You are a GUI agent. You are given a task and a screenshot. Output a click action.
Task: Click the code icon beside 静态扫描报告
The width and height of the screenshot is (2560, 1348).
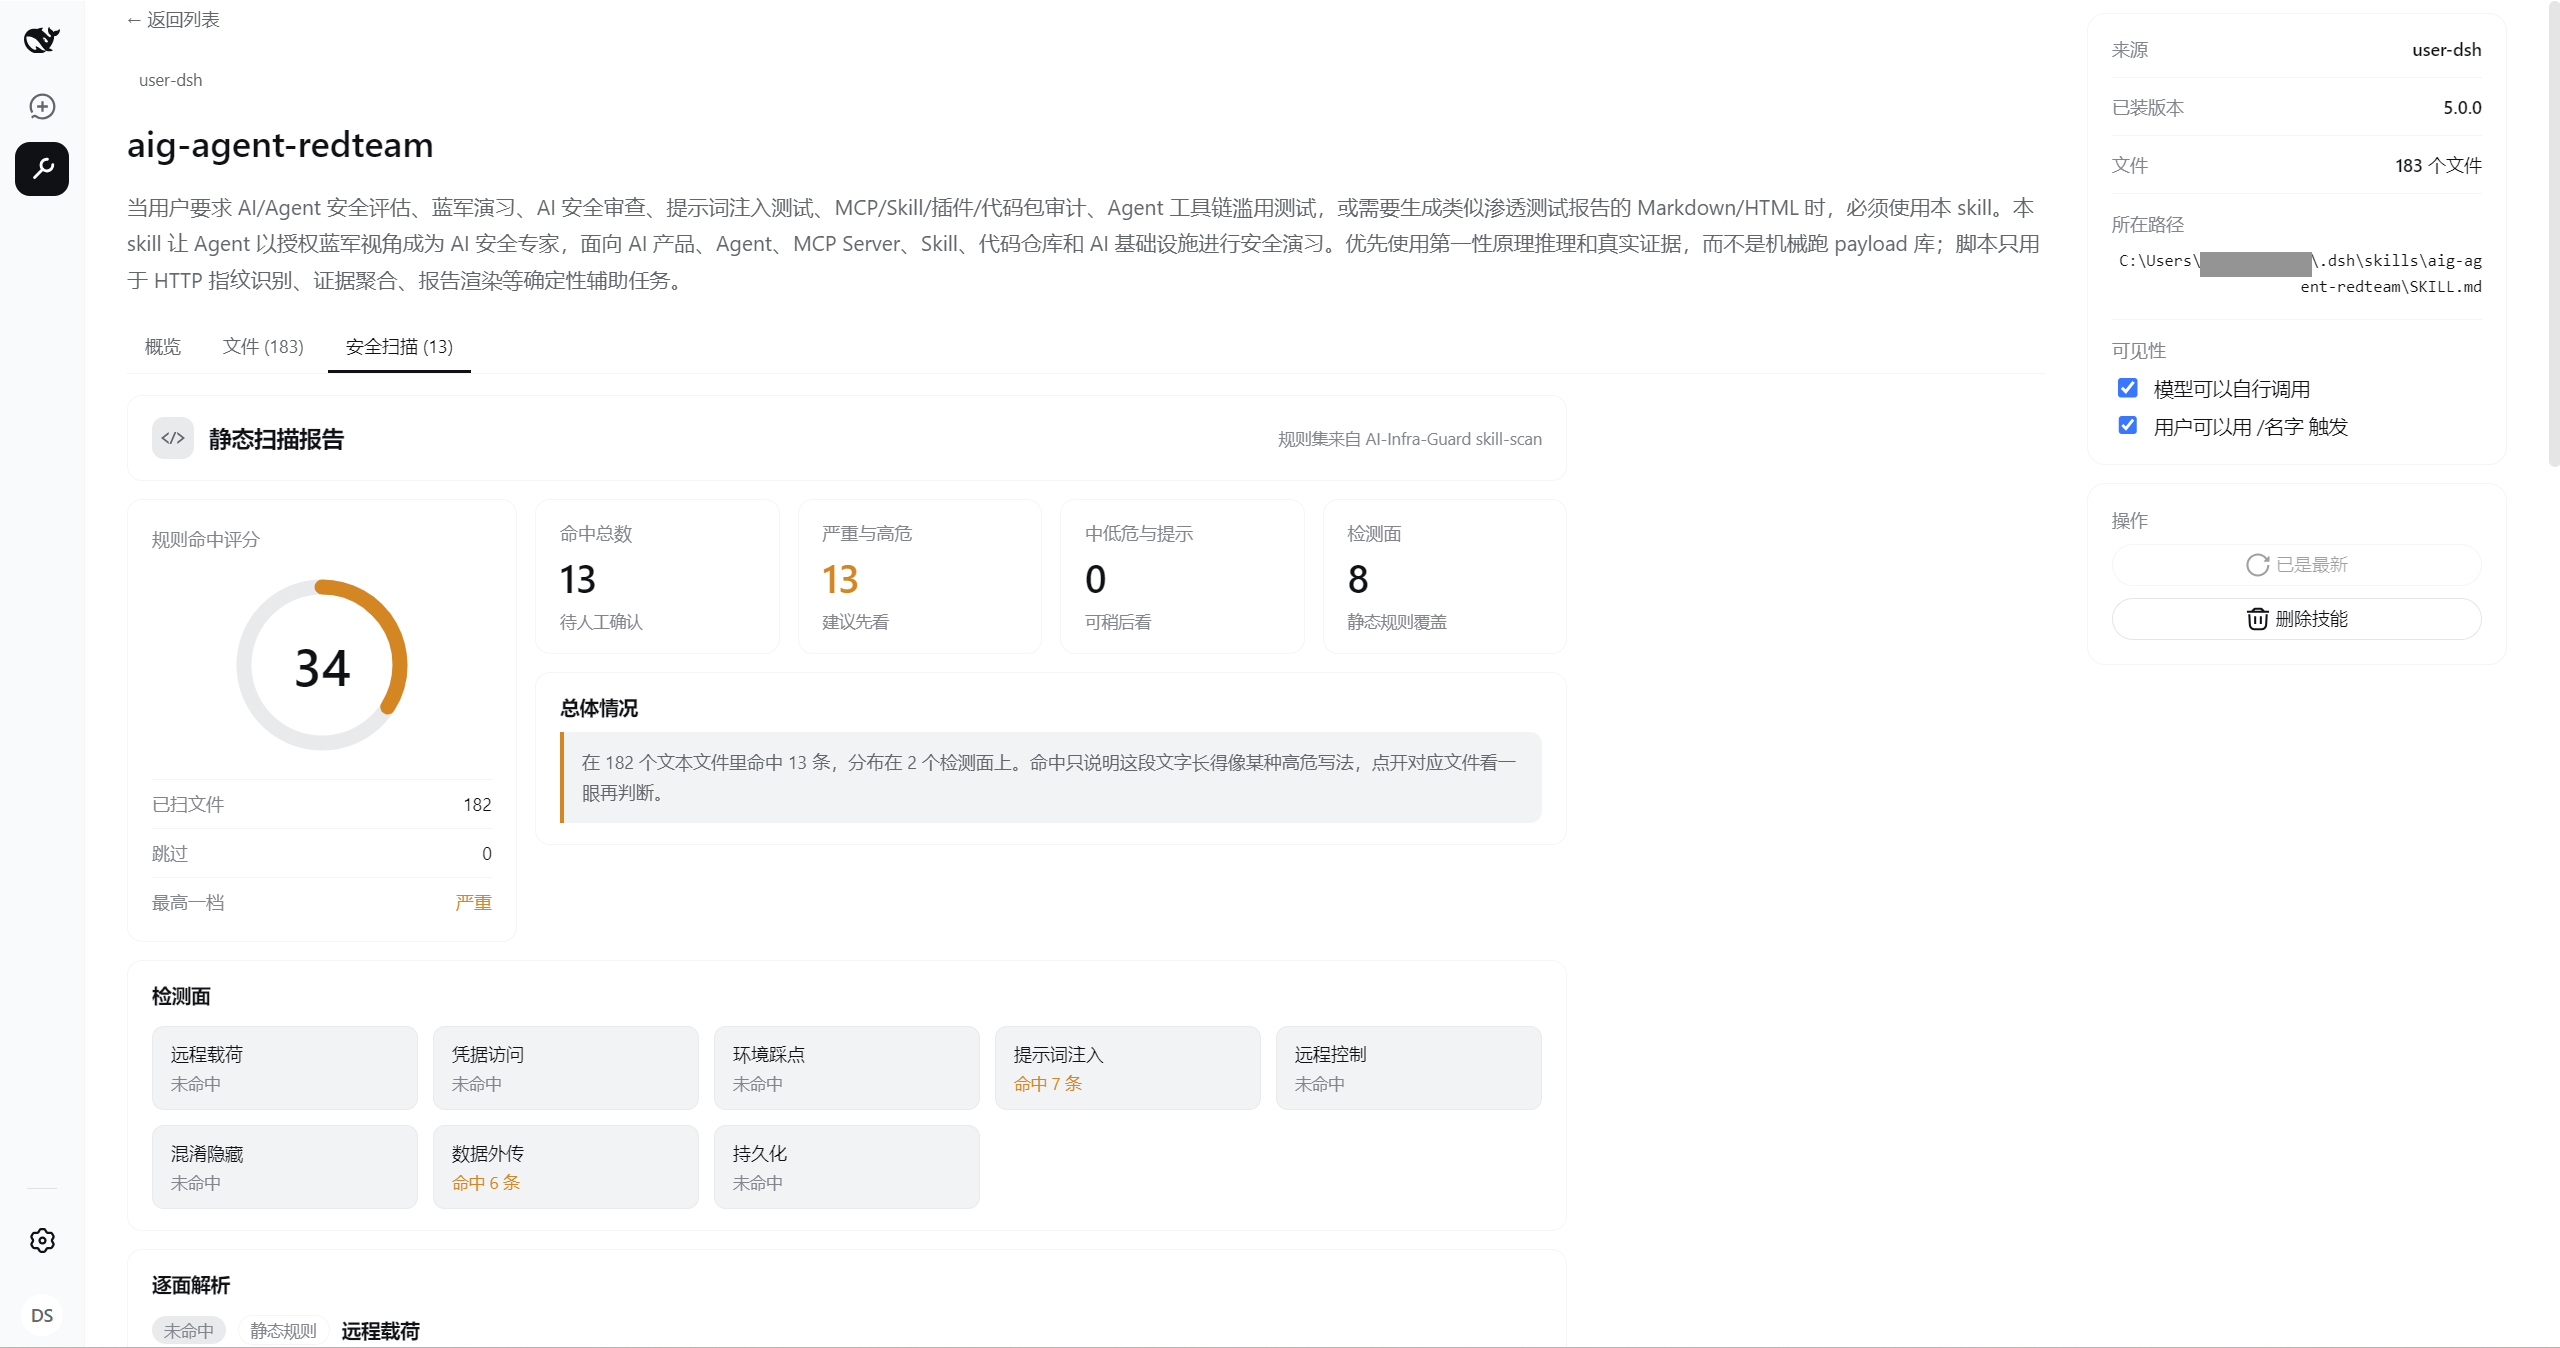(x=173, y=438)
